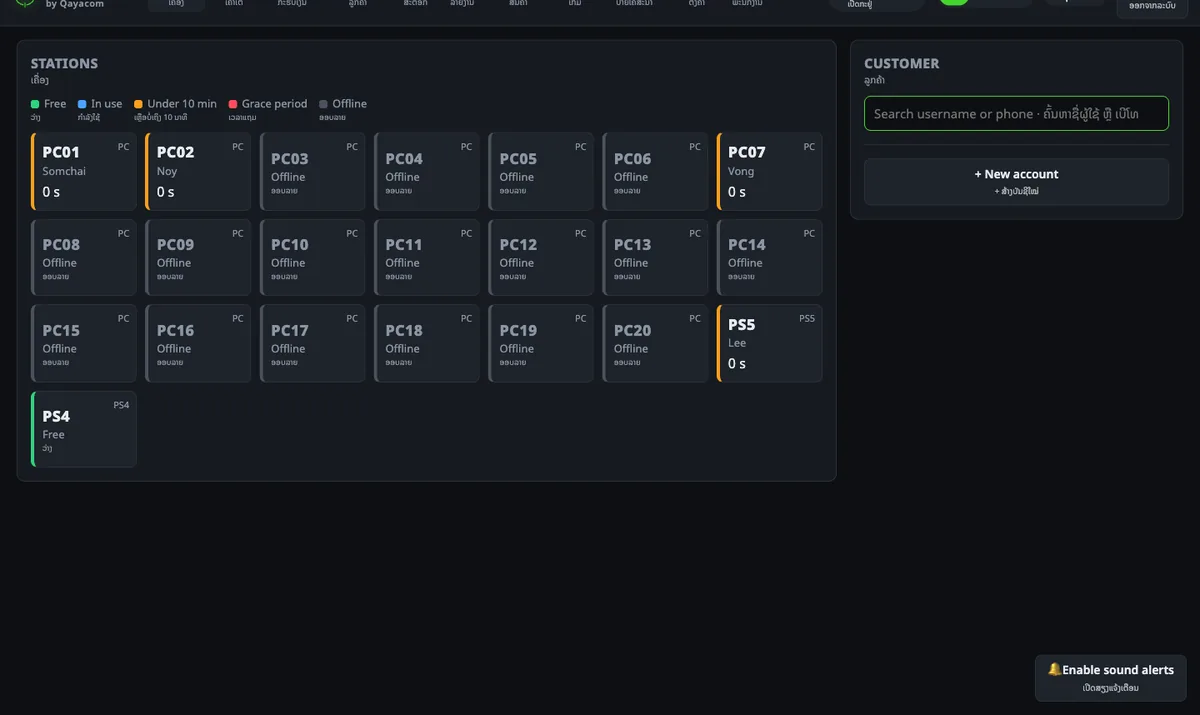Select the offline PC09 station card
Image resolution: width=1200 pixels, height=715 pixels.
198,258
